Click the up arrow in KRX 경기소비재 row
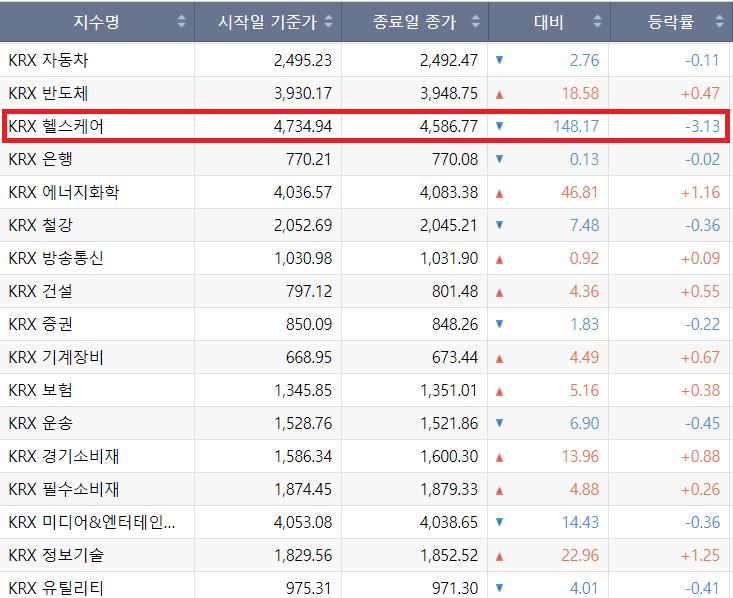 click(x=499, y=458)
